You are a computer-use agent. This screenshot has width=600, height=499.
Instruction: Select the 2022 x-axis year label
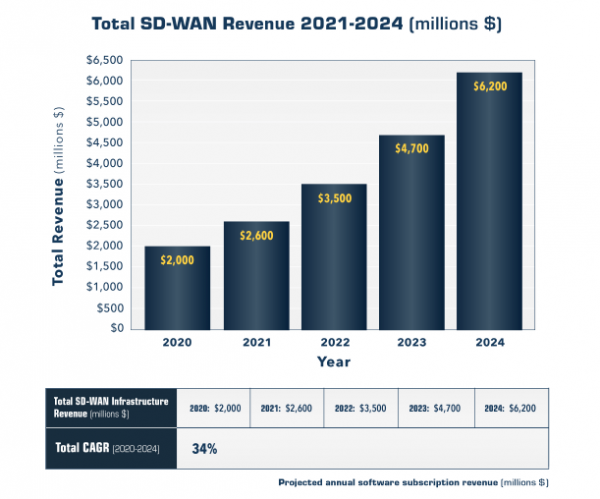(335, 342)
